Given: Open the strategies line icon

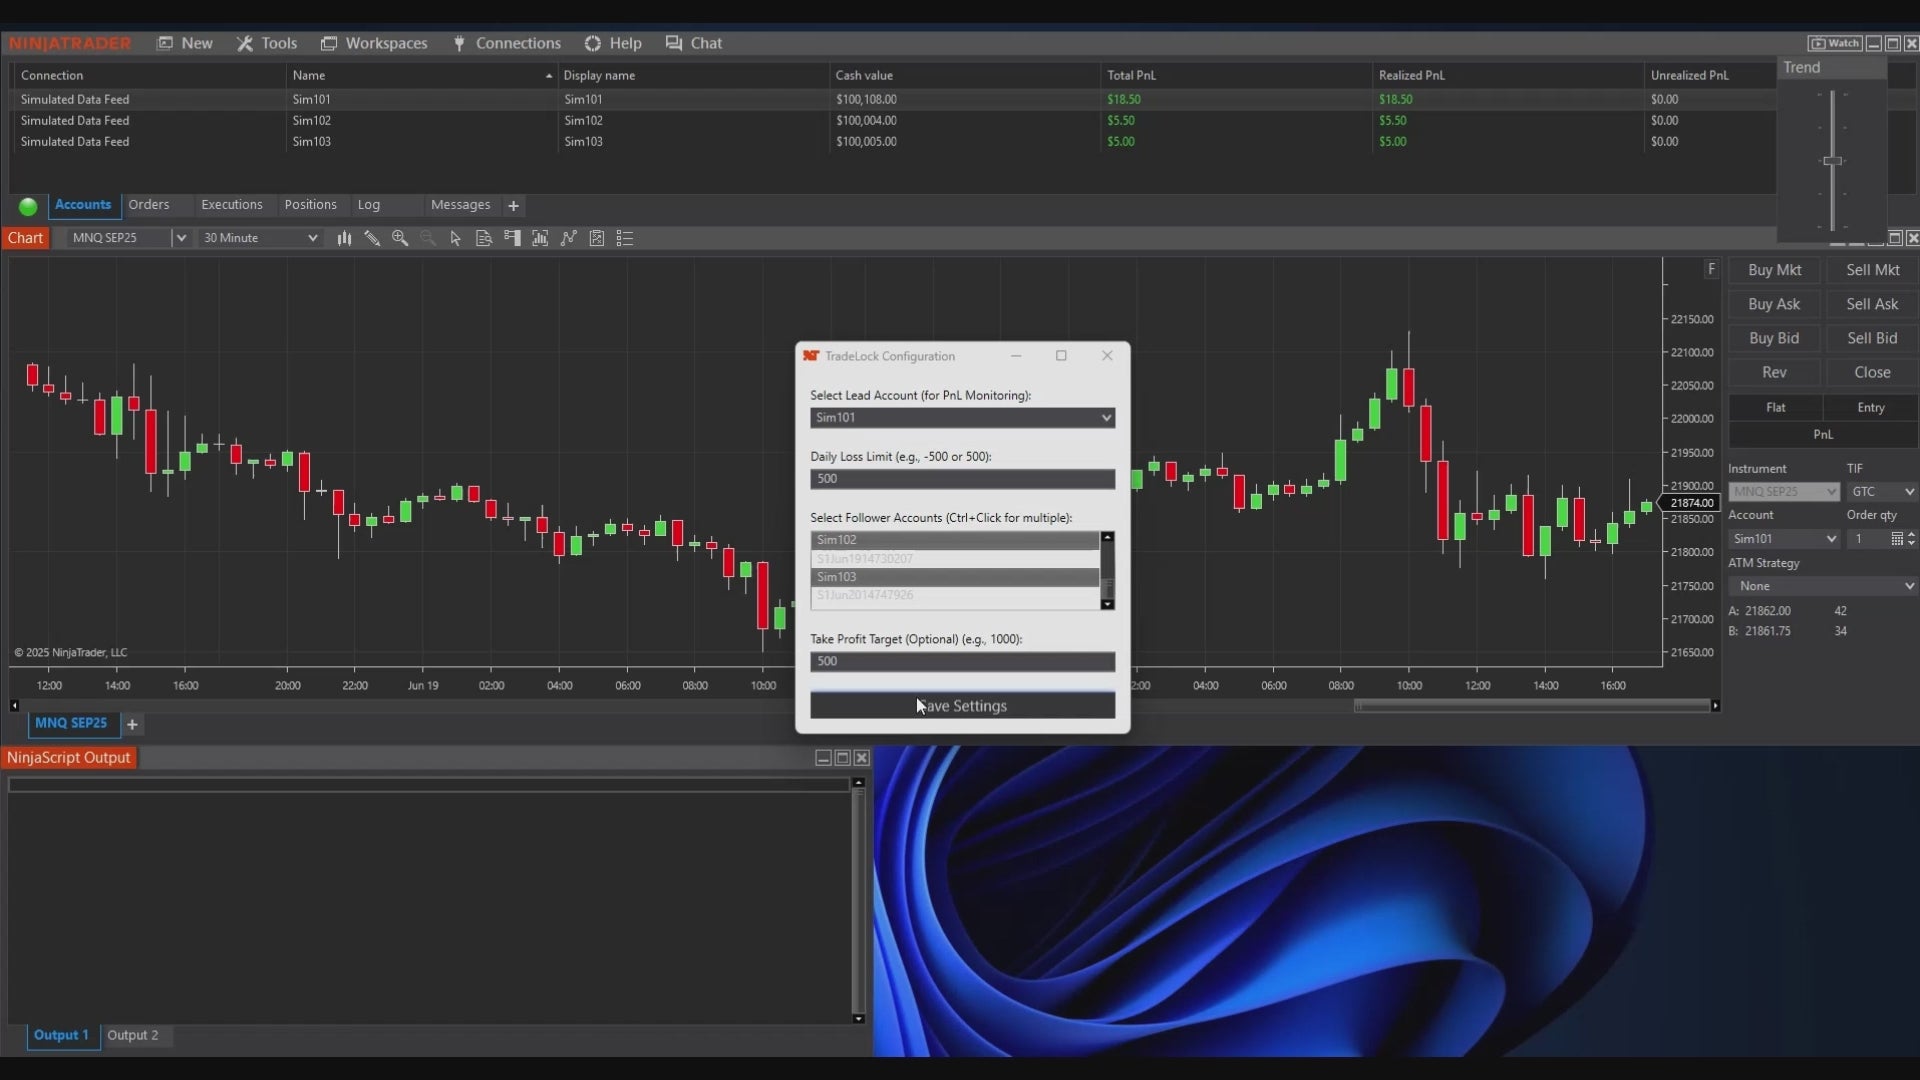Looking at the screenshot, I should point(569,238).
